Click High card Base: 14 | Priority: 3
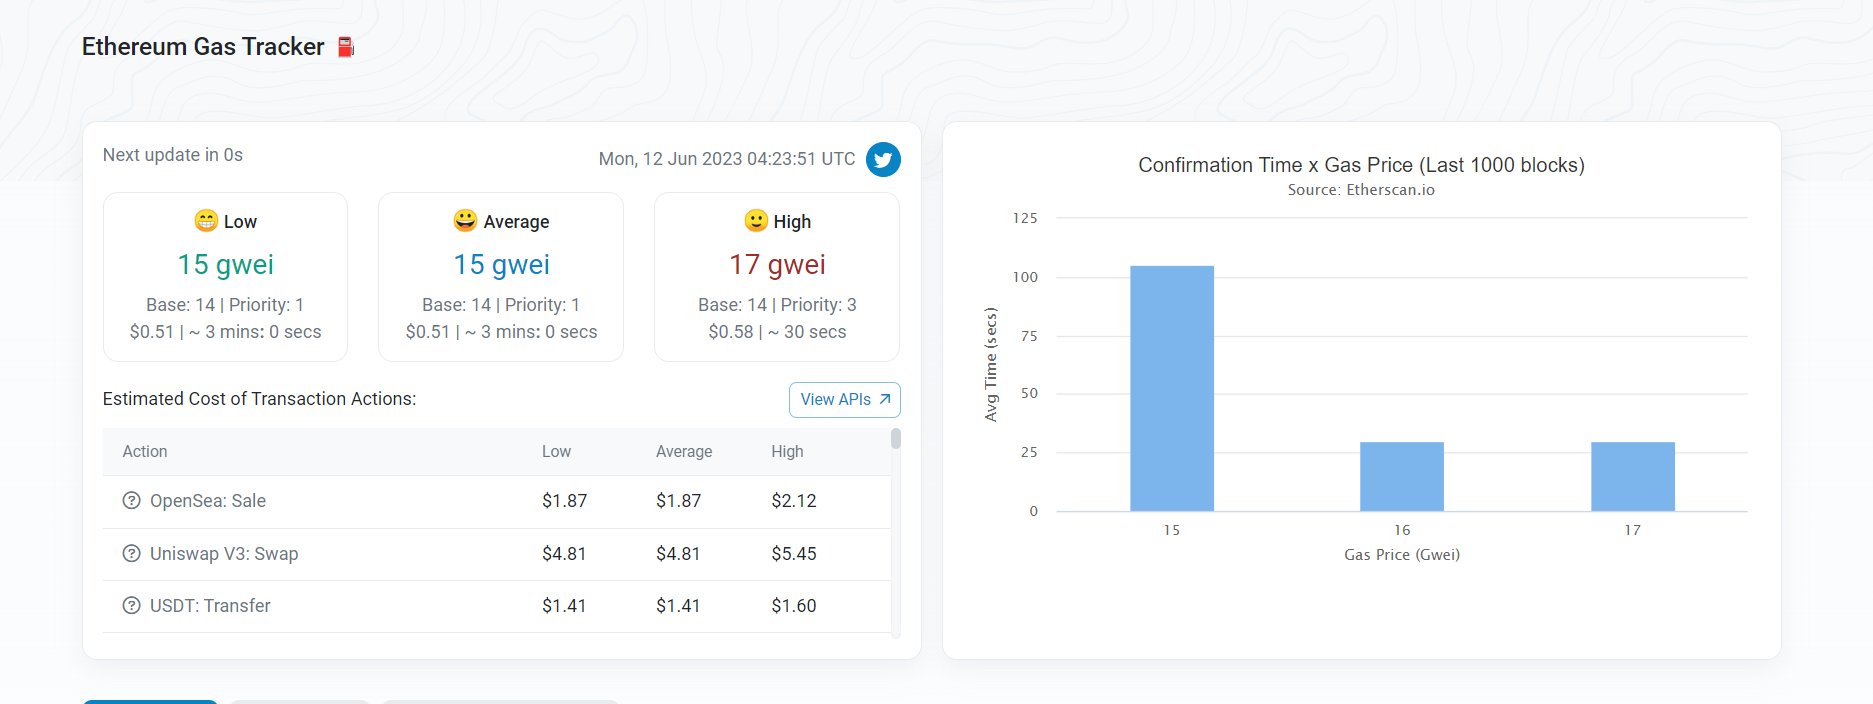This screenshot has width=1873, height=704. [x=777, y=305]
